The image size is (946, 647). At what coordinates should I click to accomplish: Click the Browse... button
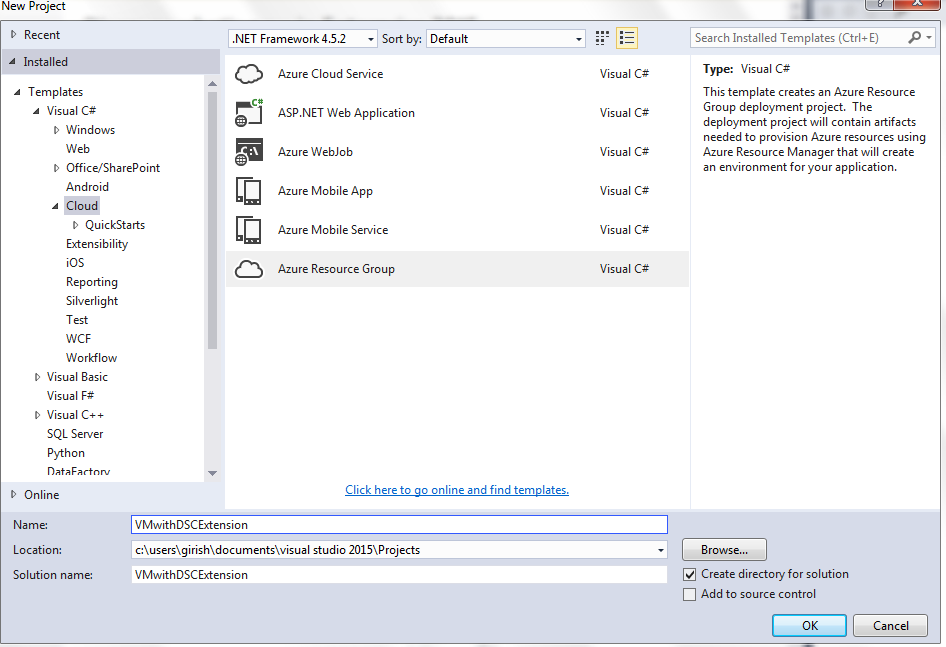[x=724, y=550]
